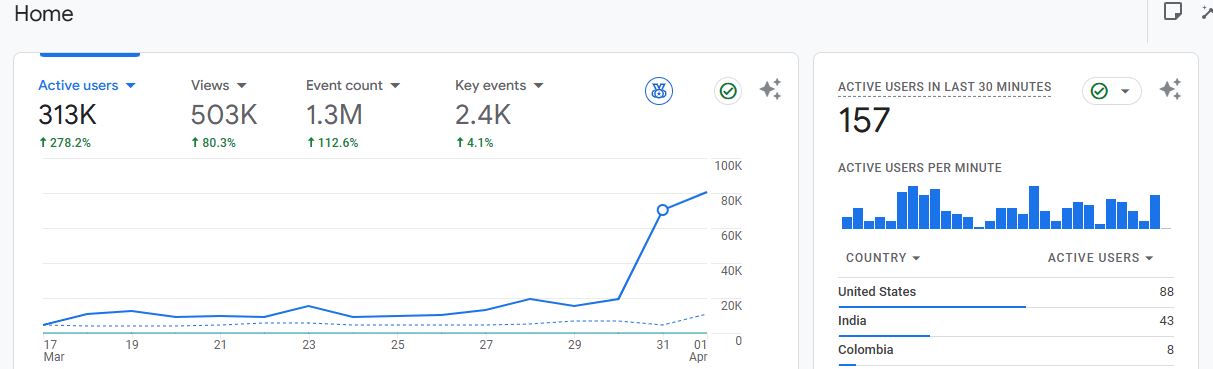Click the ACTIVE USERS PER MINUTE label
Screen dimensions: 1213x369
pyautogui.click(x=920, y=168)
